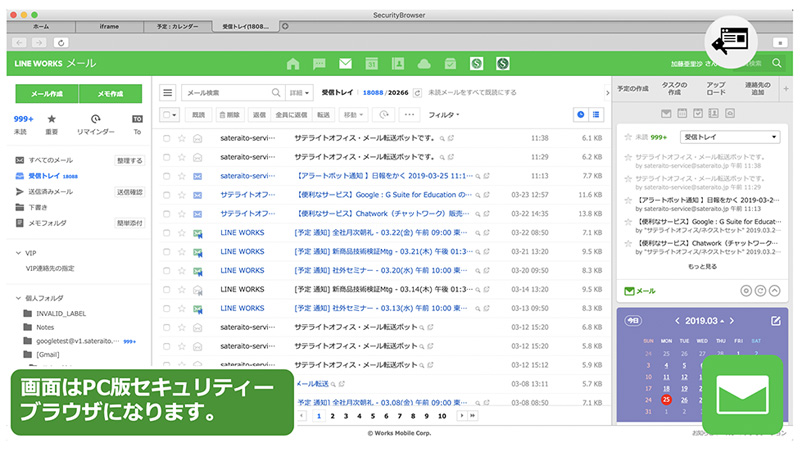Check the 11:38 sateraito mail checkbox
The width and height of the screenshot is (800, 460).
(x=166, y=138)
